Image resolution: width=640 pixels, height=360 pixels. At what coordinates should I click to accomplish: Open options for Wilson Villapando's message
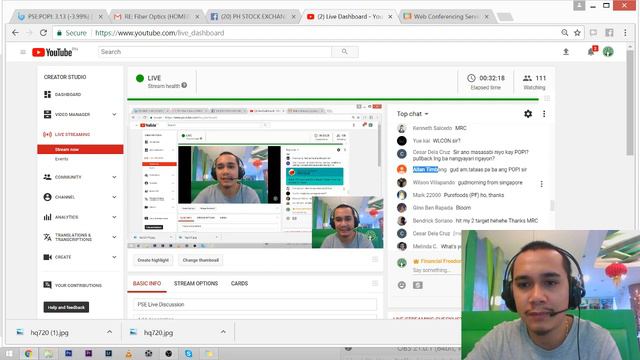542,184
